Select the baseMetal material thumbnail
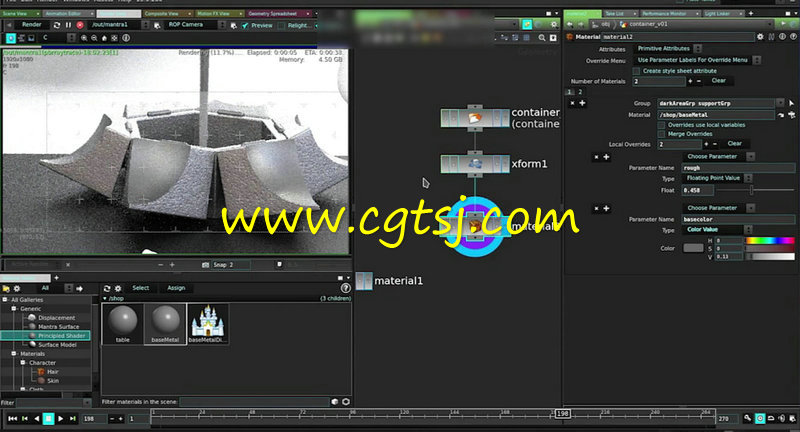This screenshot has height=432, width=800. click(165, 324)
